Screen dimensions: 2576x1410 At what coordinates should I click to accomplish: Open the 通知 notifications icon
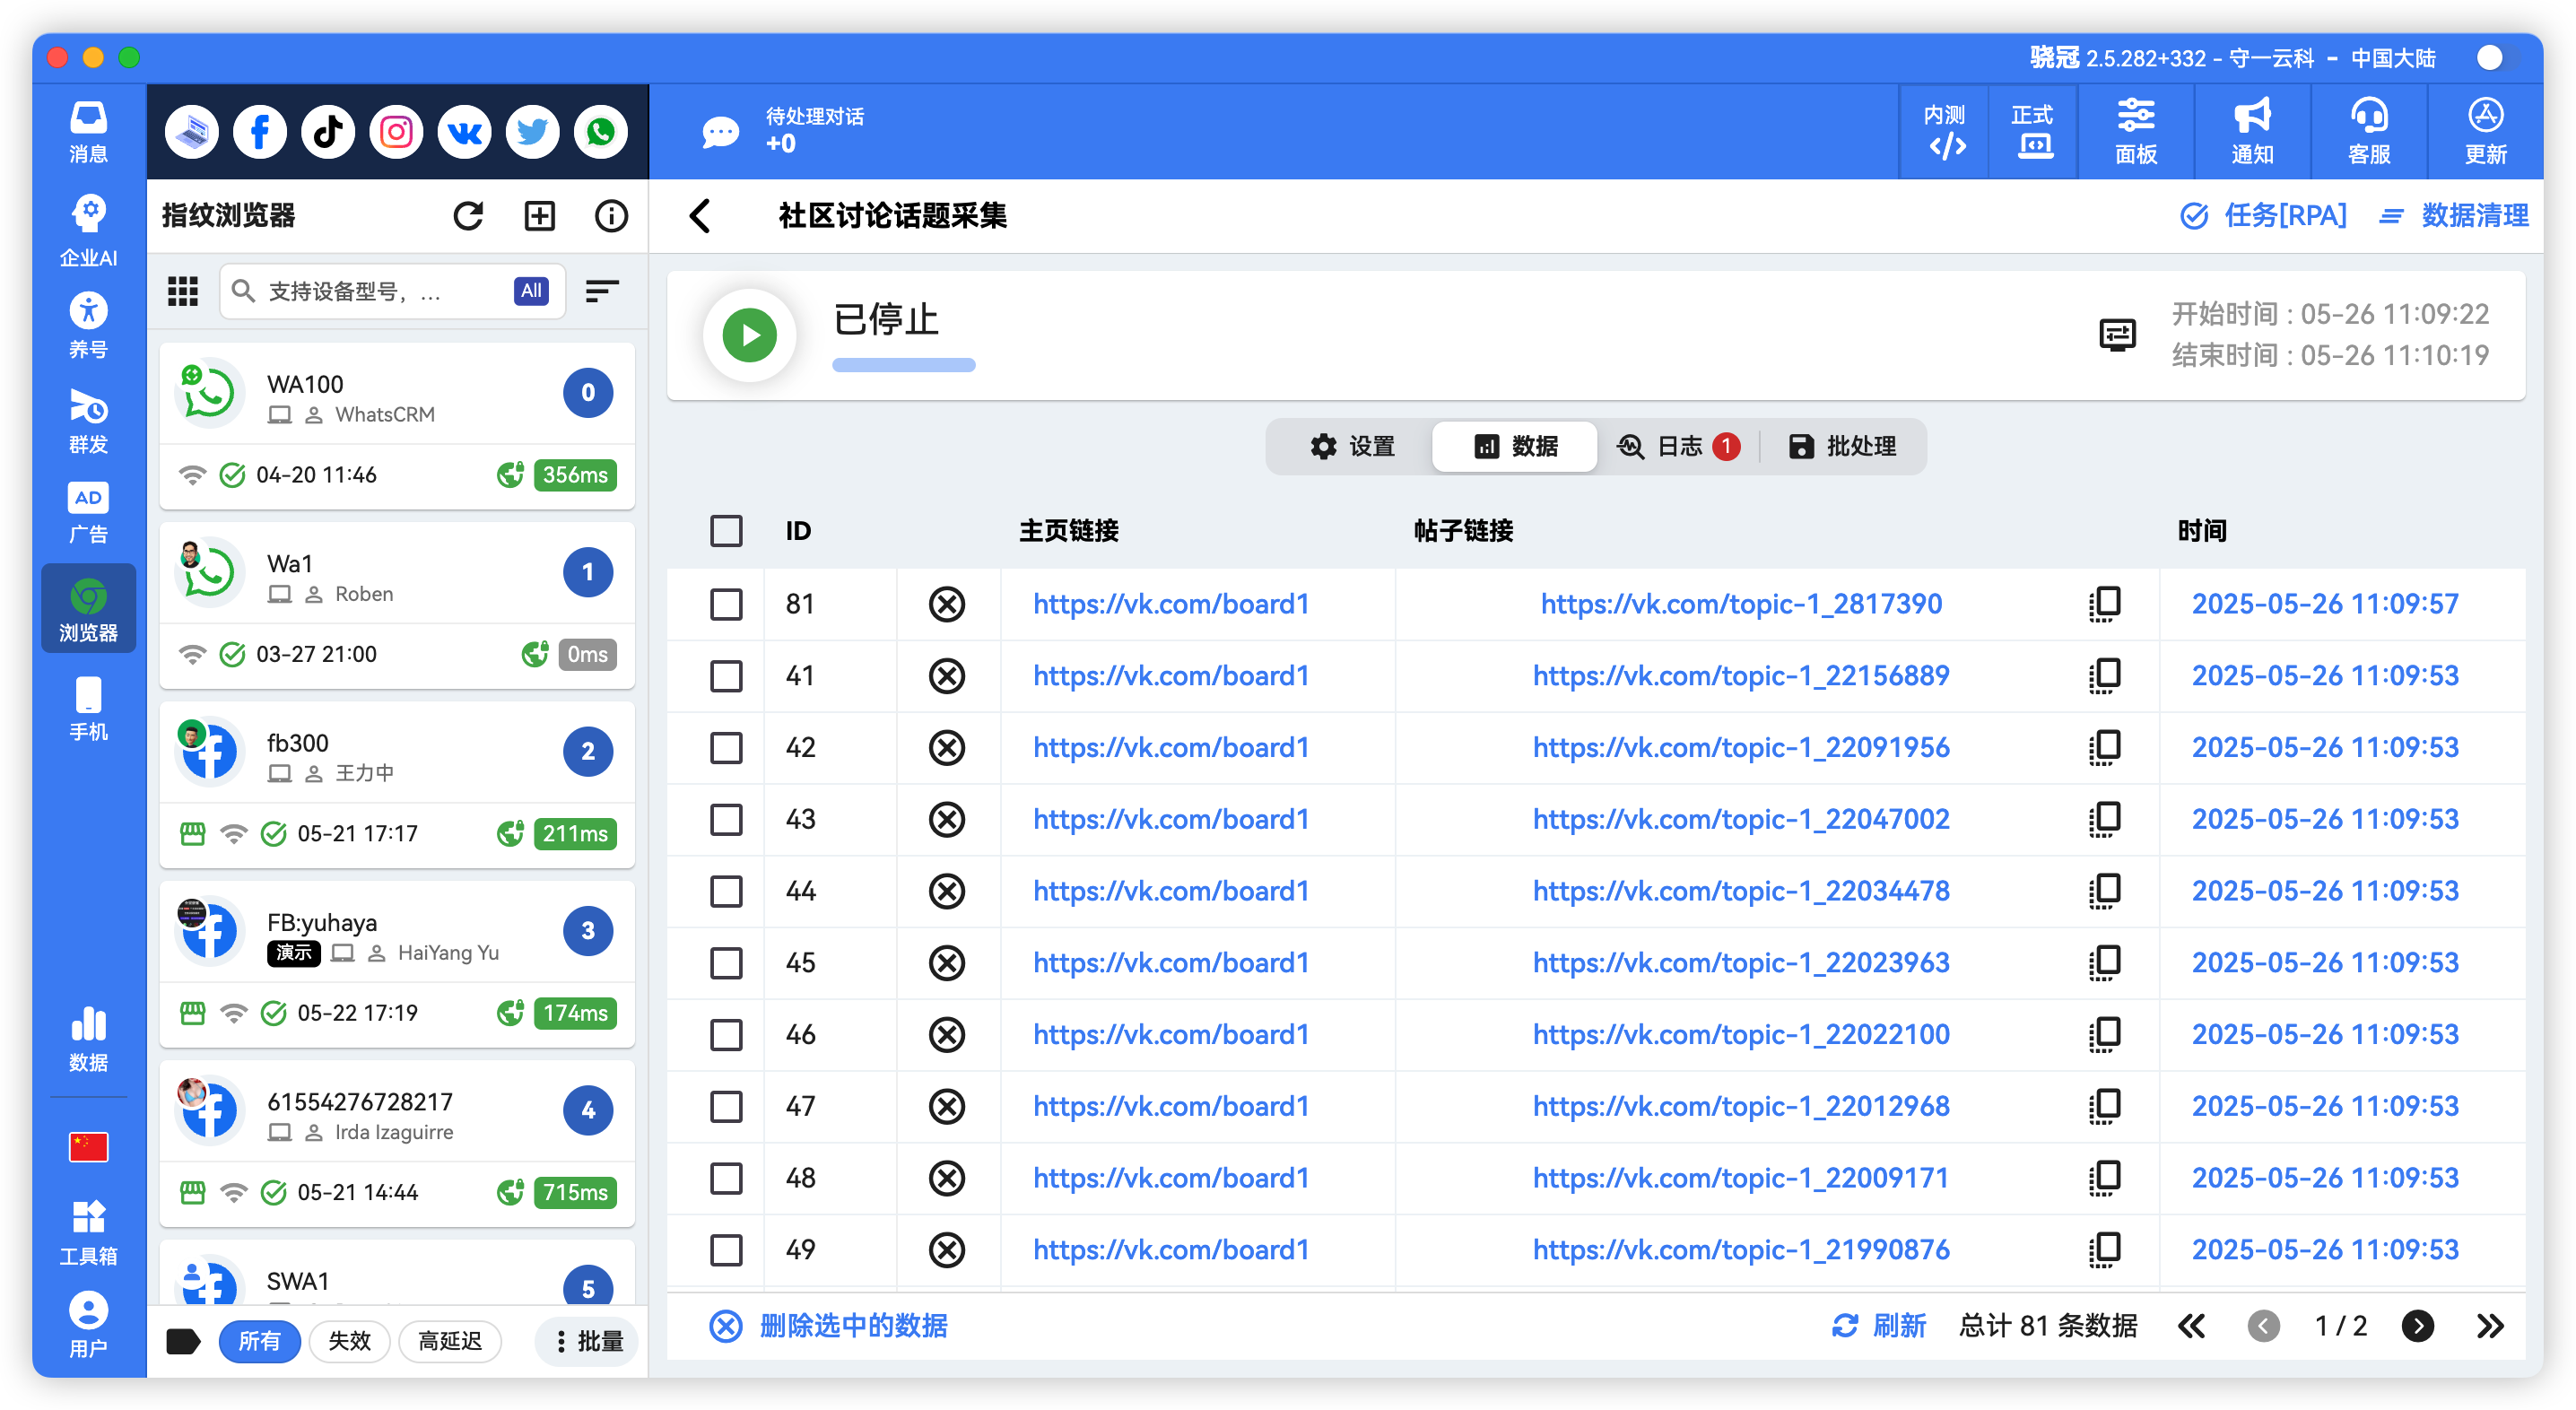click(2251, 131)
